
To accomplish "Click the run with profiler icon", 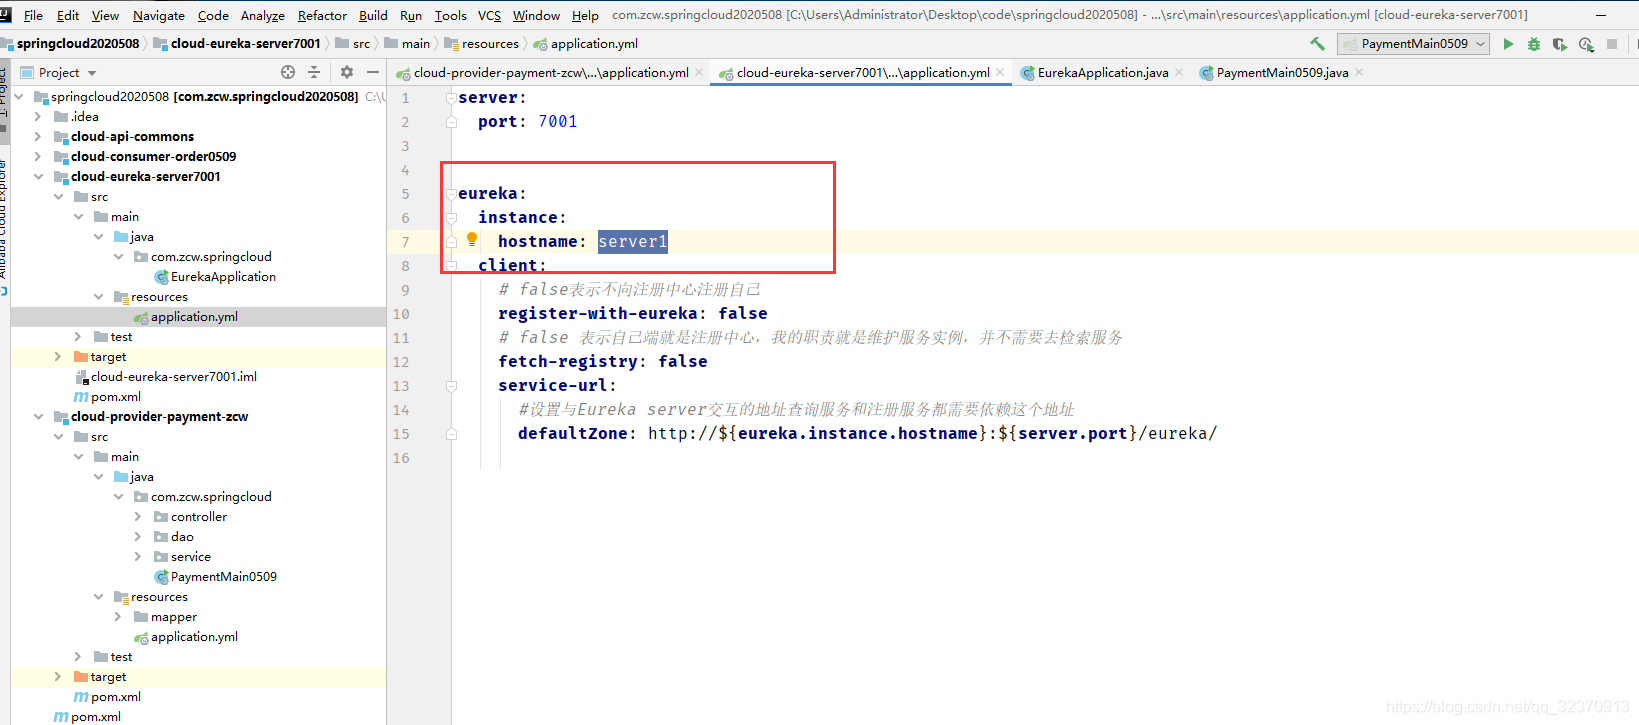I will click(x=1586, y=44).
